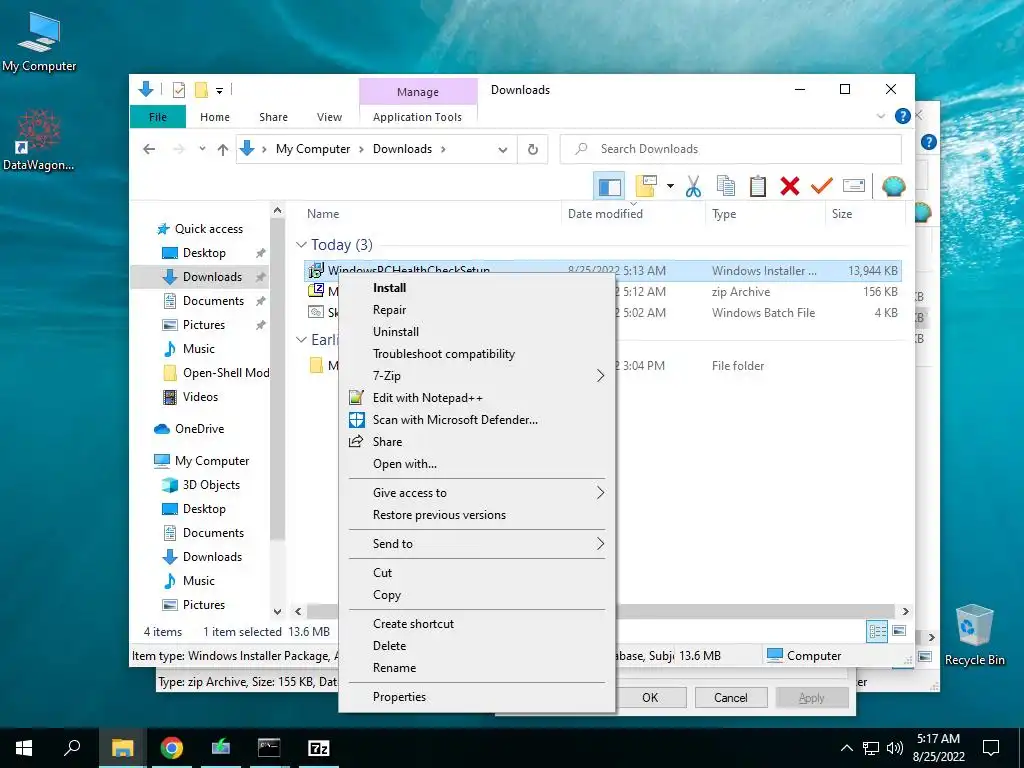Click the new folder toolbar icon
Image resolution: width=1024 pixels, height=768 pixels.
coord(646,187)
